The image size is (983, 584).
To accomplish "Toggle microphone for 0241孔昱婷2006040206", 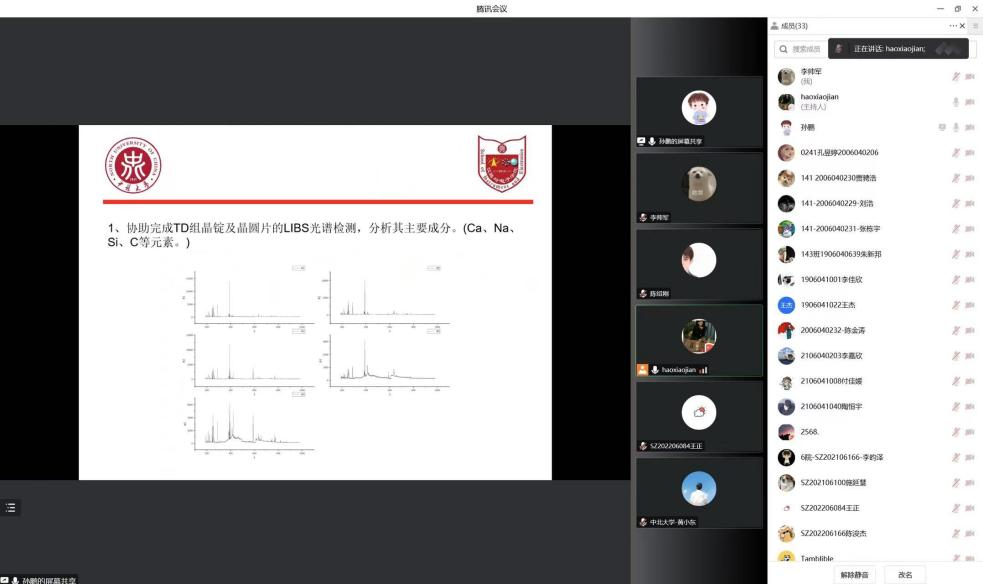I will coord(956,152).
